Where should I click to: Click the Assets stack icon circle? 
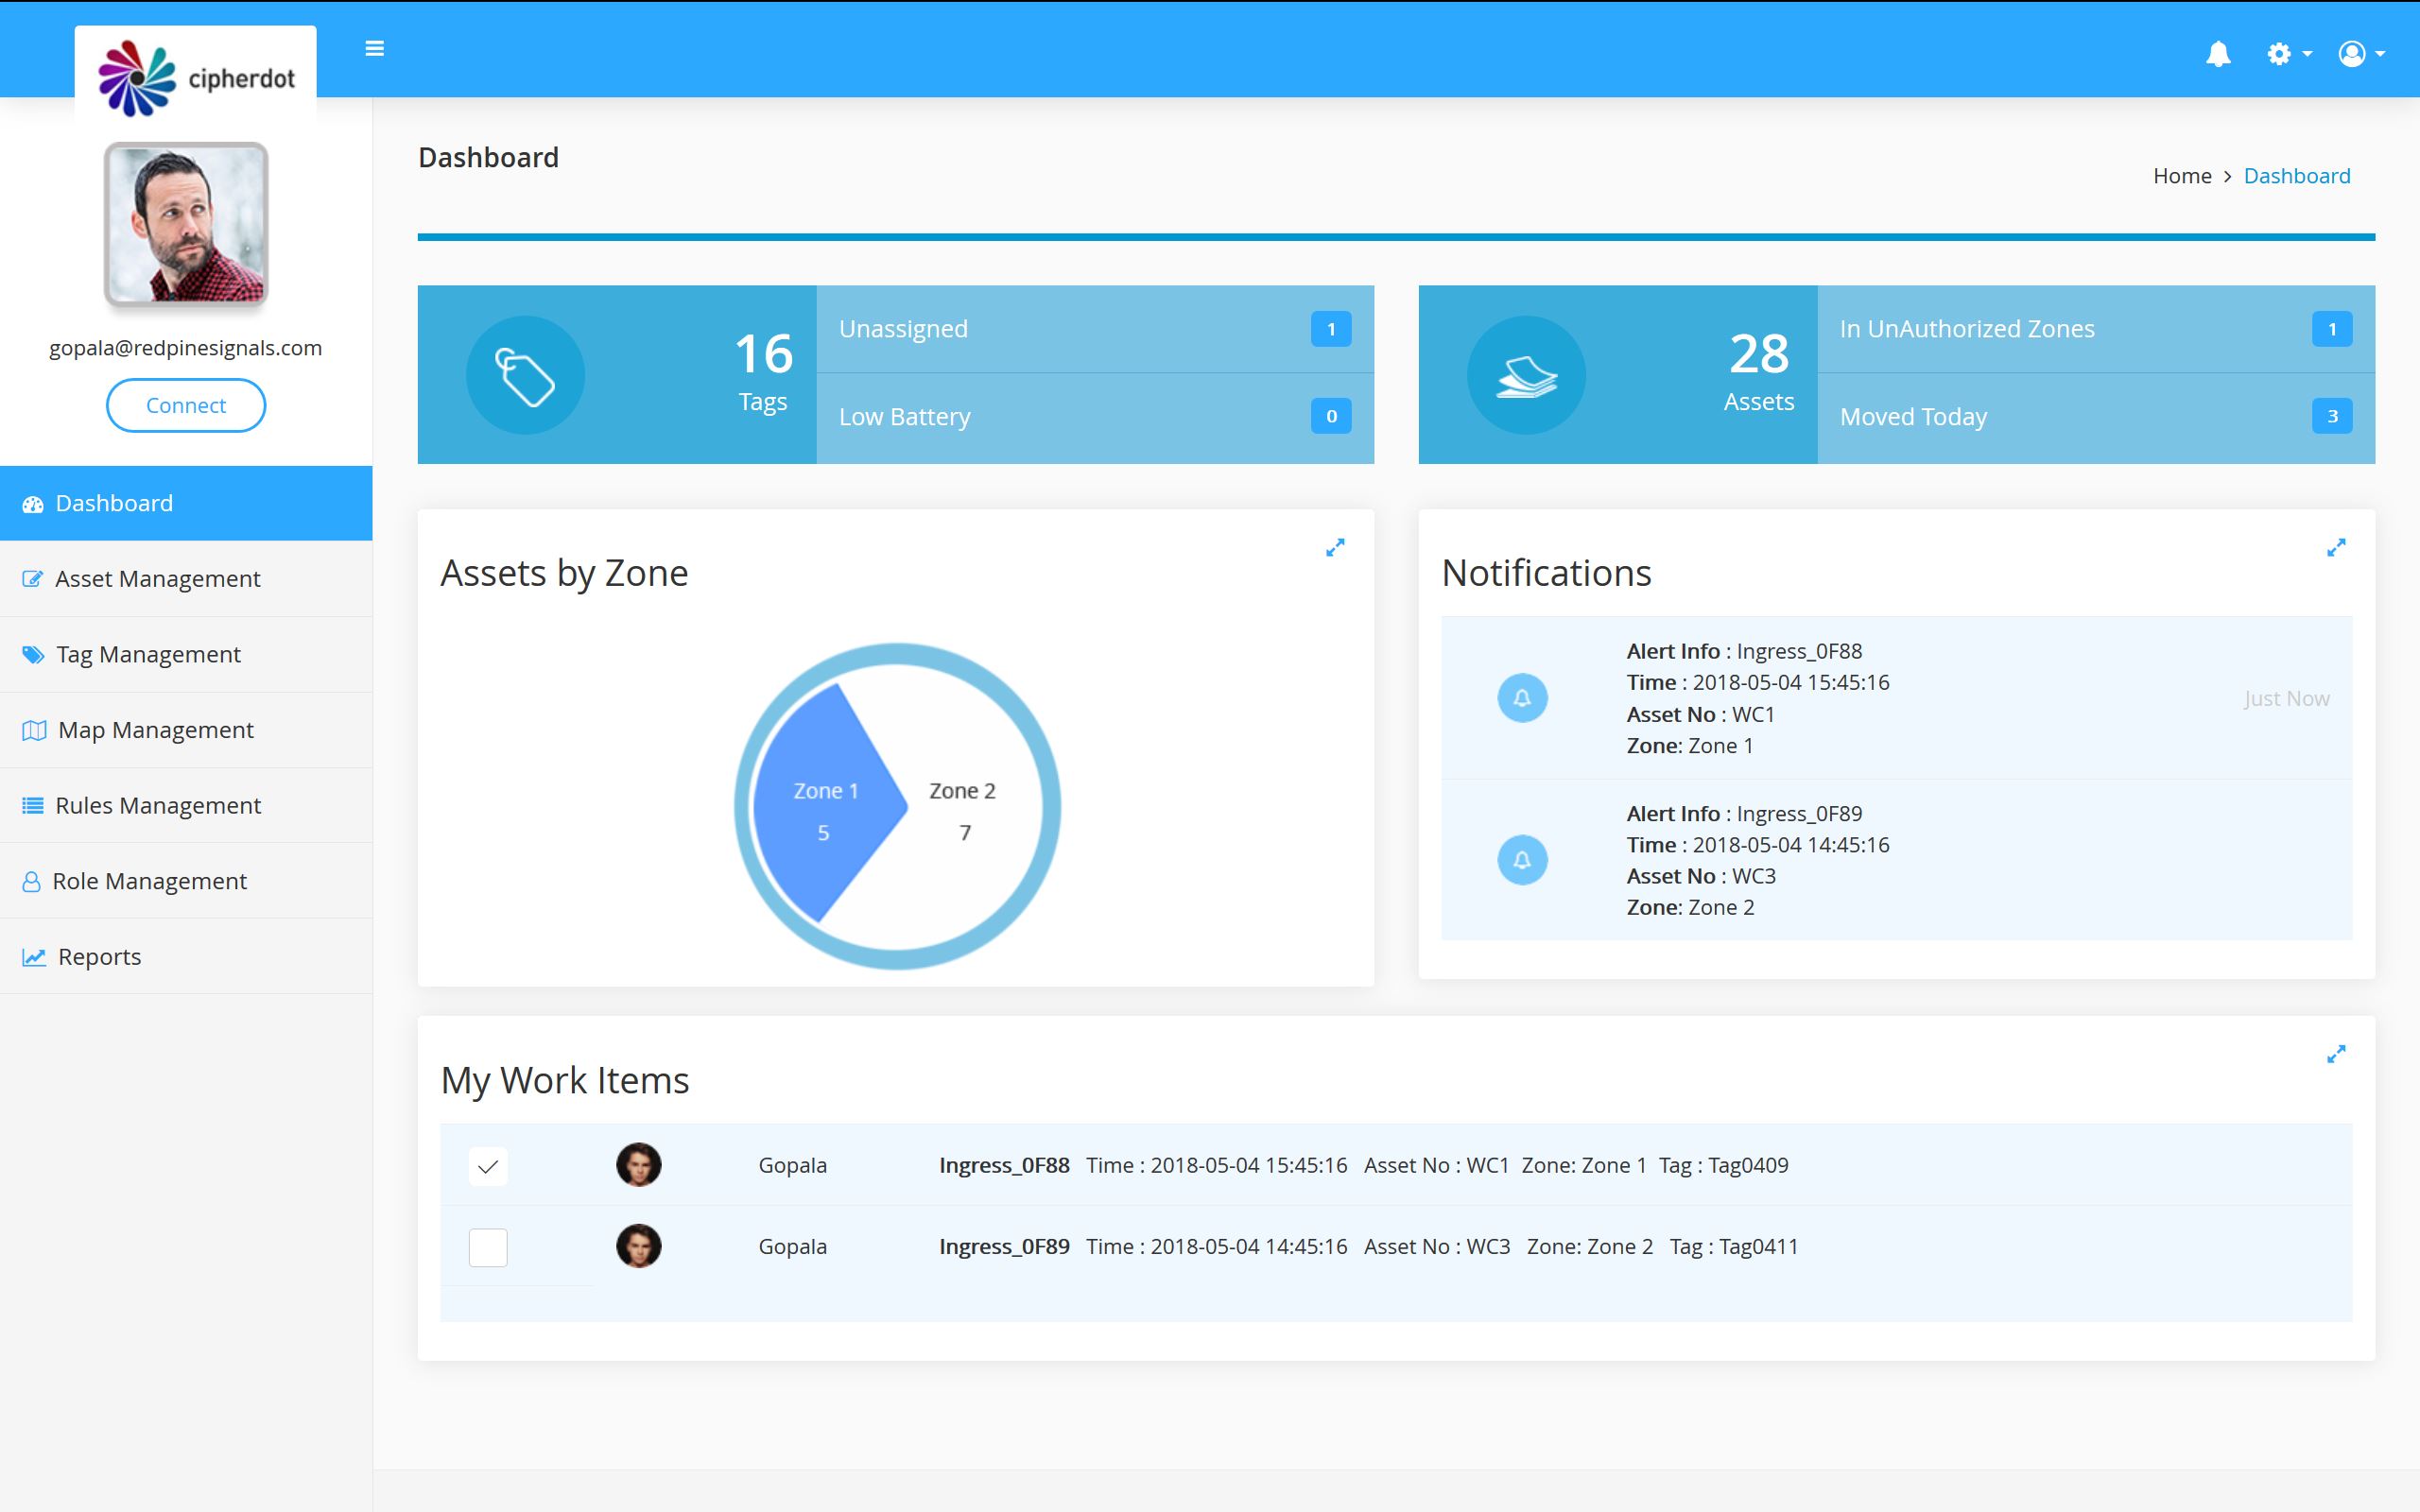(x=1526, y=375)
